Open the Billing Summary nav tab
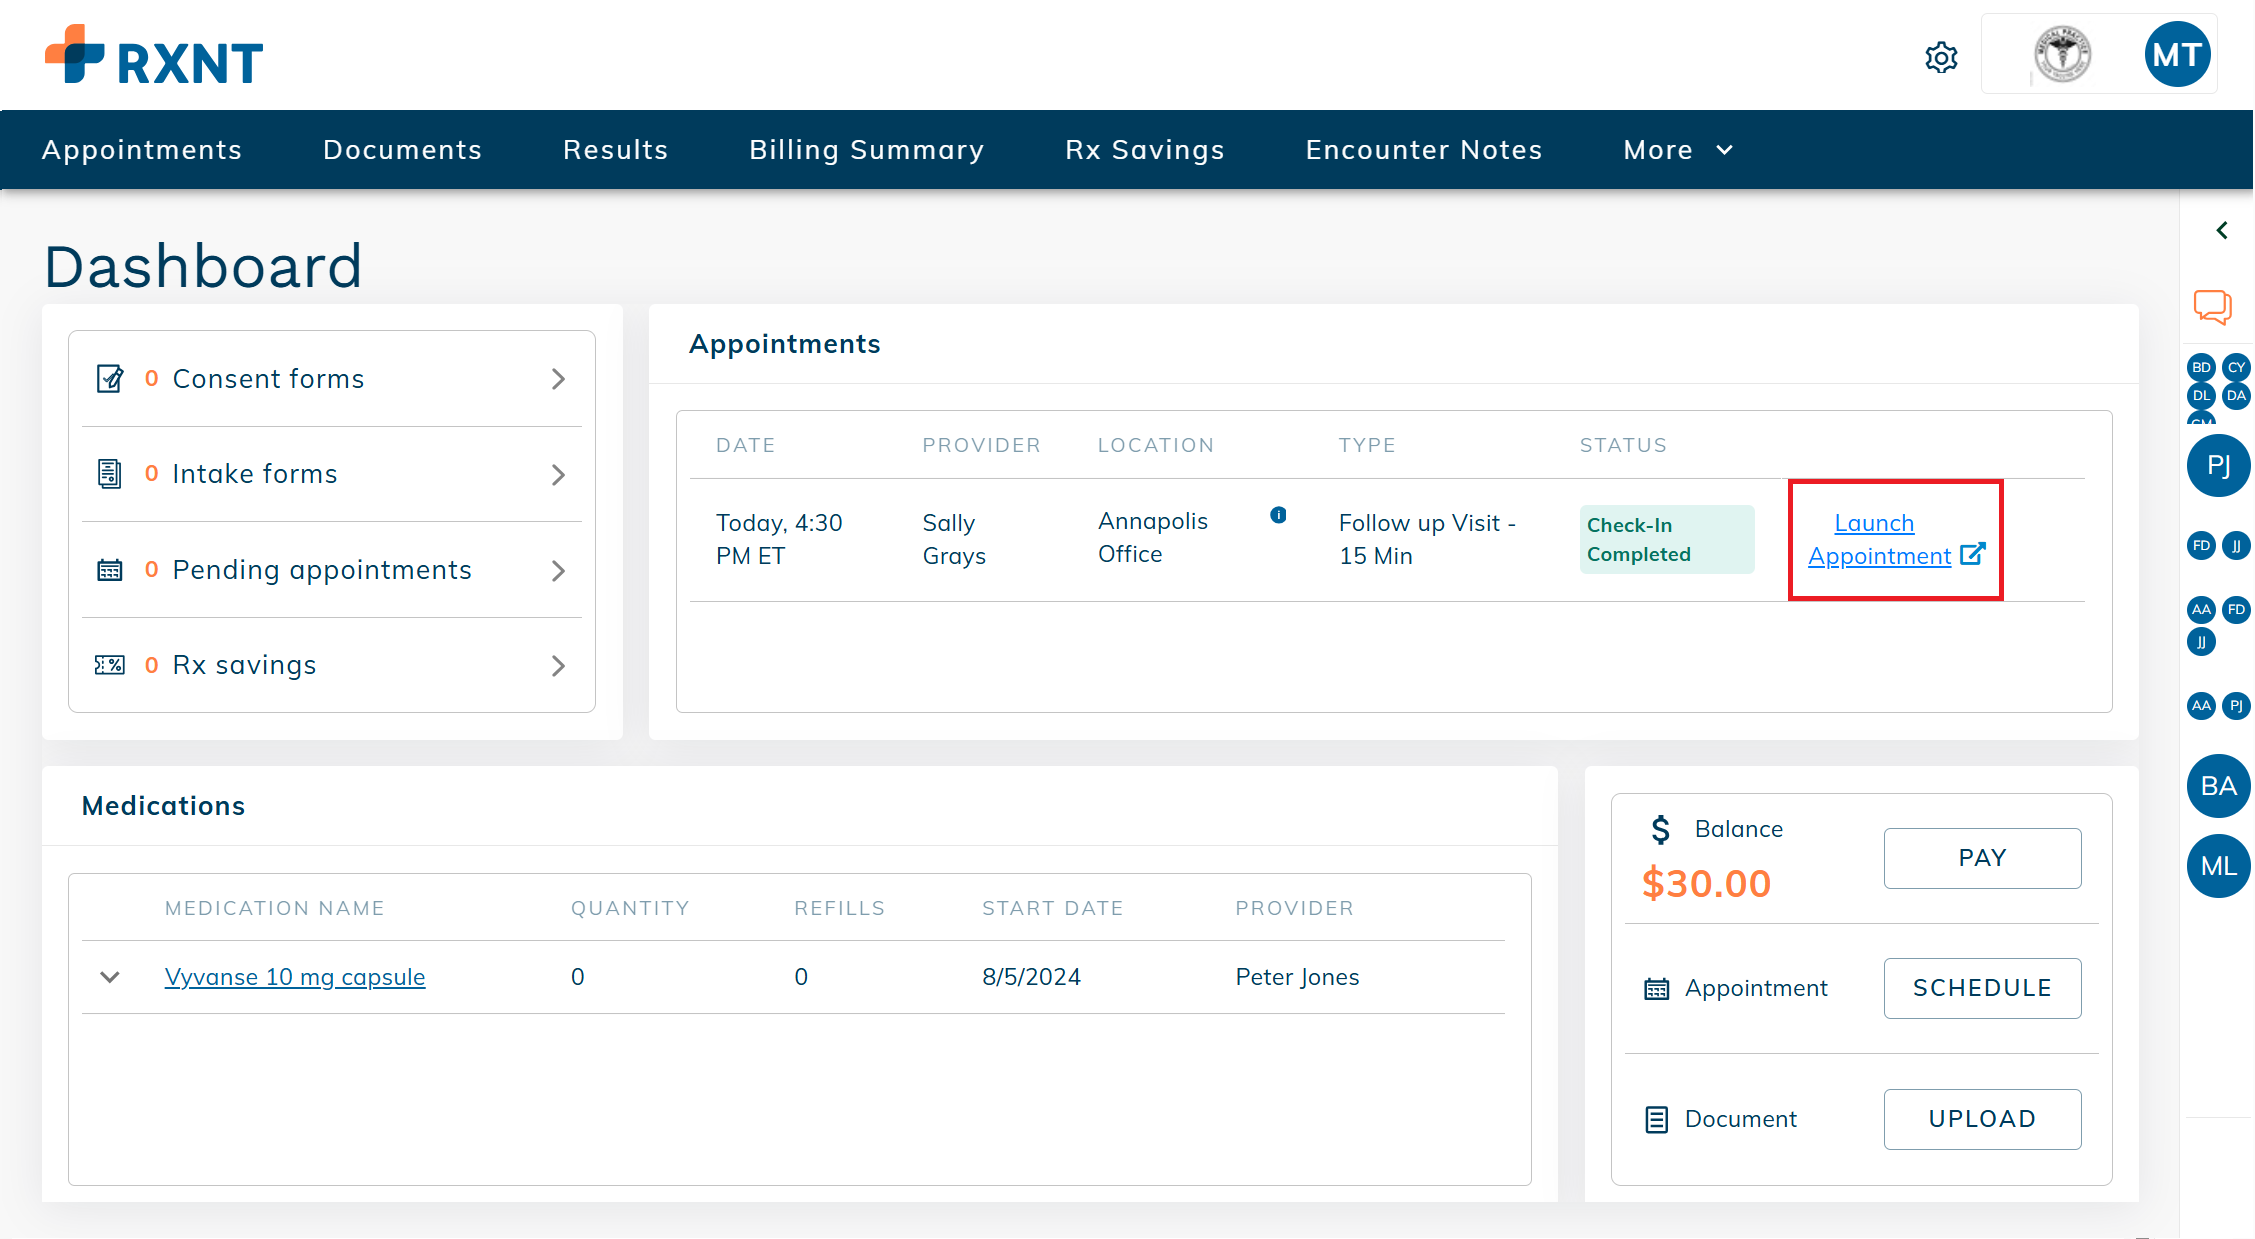The width and height of the screenshot is (2255, 1239). pyautogui.click(x=866, y=150)
